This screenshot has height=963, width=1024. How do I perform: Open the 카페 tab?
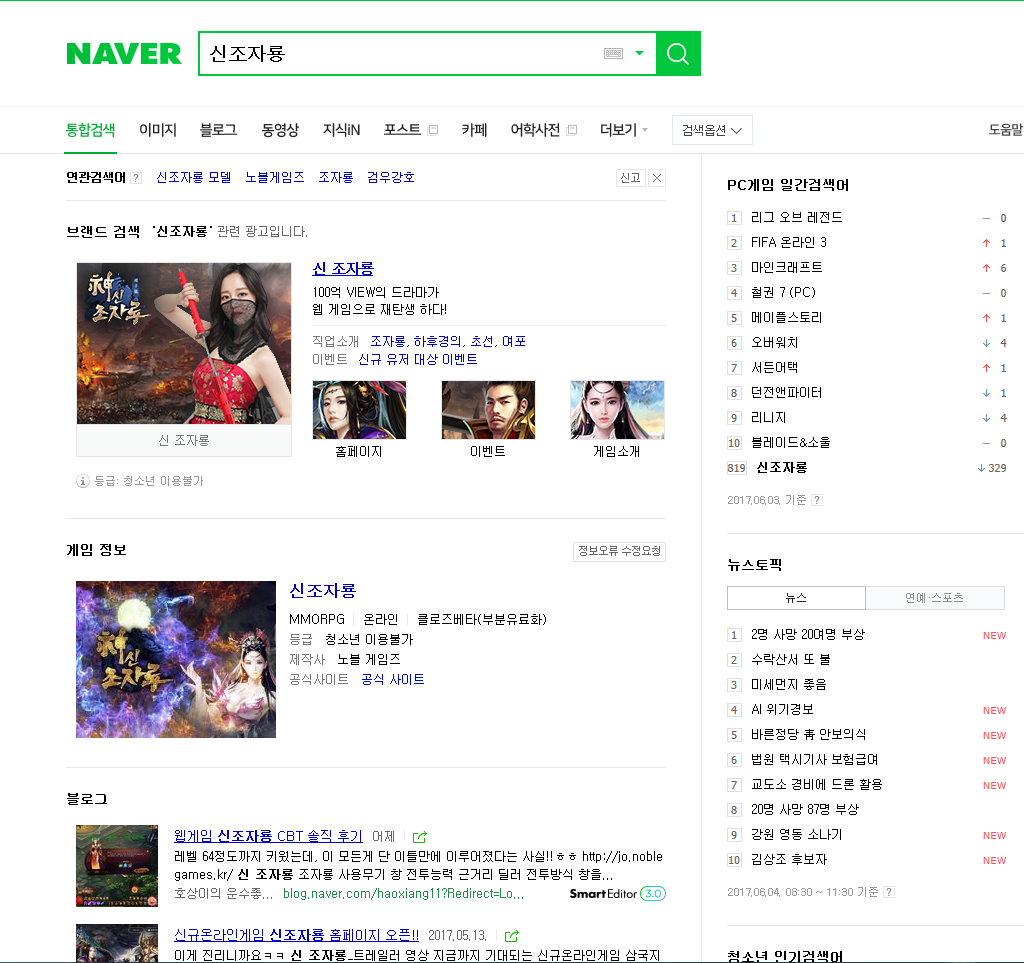tap(474, 130)
